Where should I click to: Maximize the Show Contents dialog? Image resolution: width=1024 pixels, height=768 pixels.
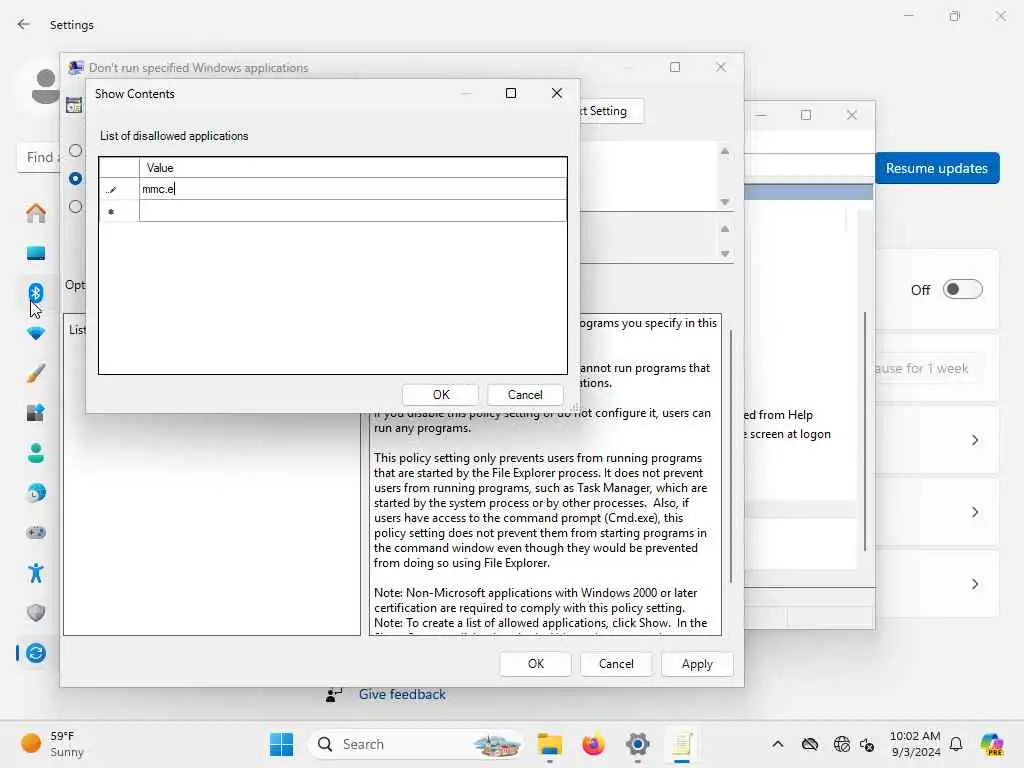click(x=511, y=93)
